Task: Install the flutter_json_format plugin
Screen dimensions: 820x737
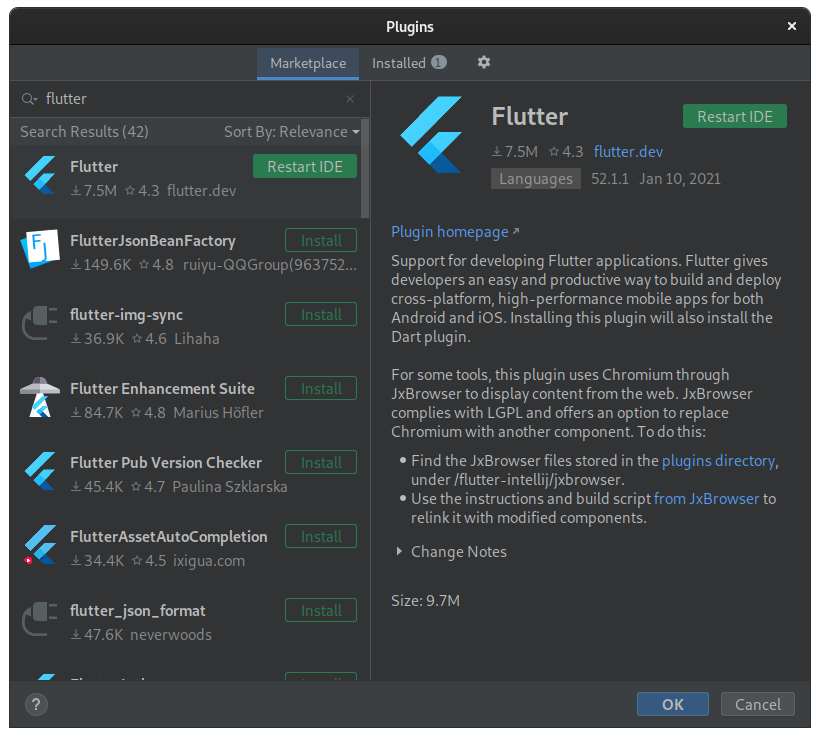Action: [321, 610]
